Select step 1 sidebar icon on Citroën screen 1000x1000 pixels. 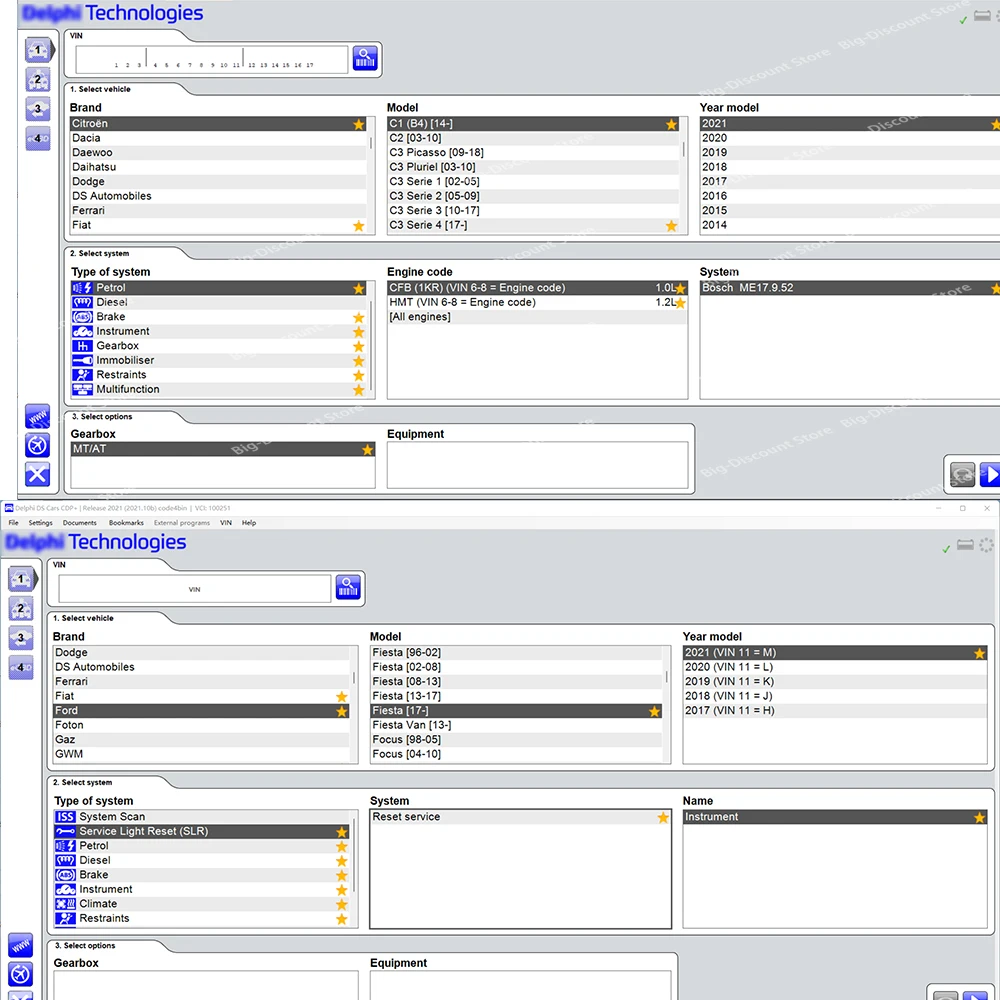point(38,50)
